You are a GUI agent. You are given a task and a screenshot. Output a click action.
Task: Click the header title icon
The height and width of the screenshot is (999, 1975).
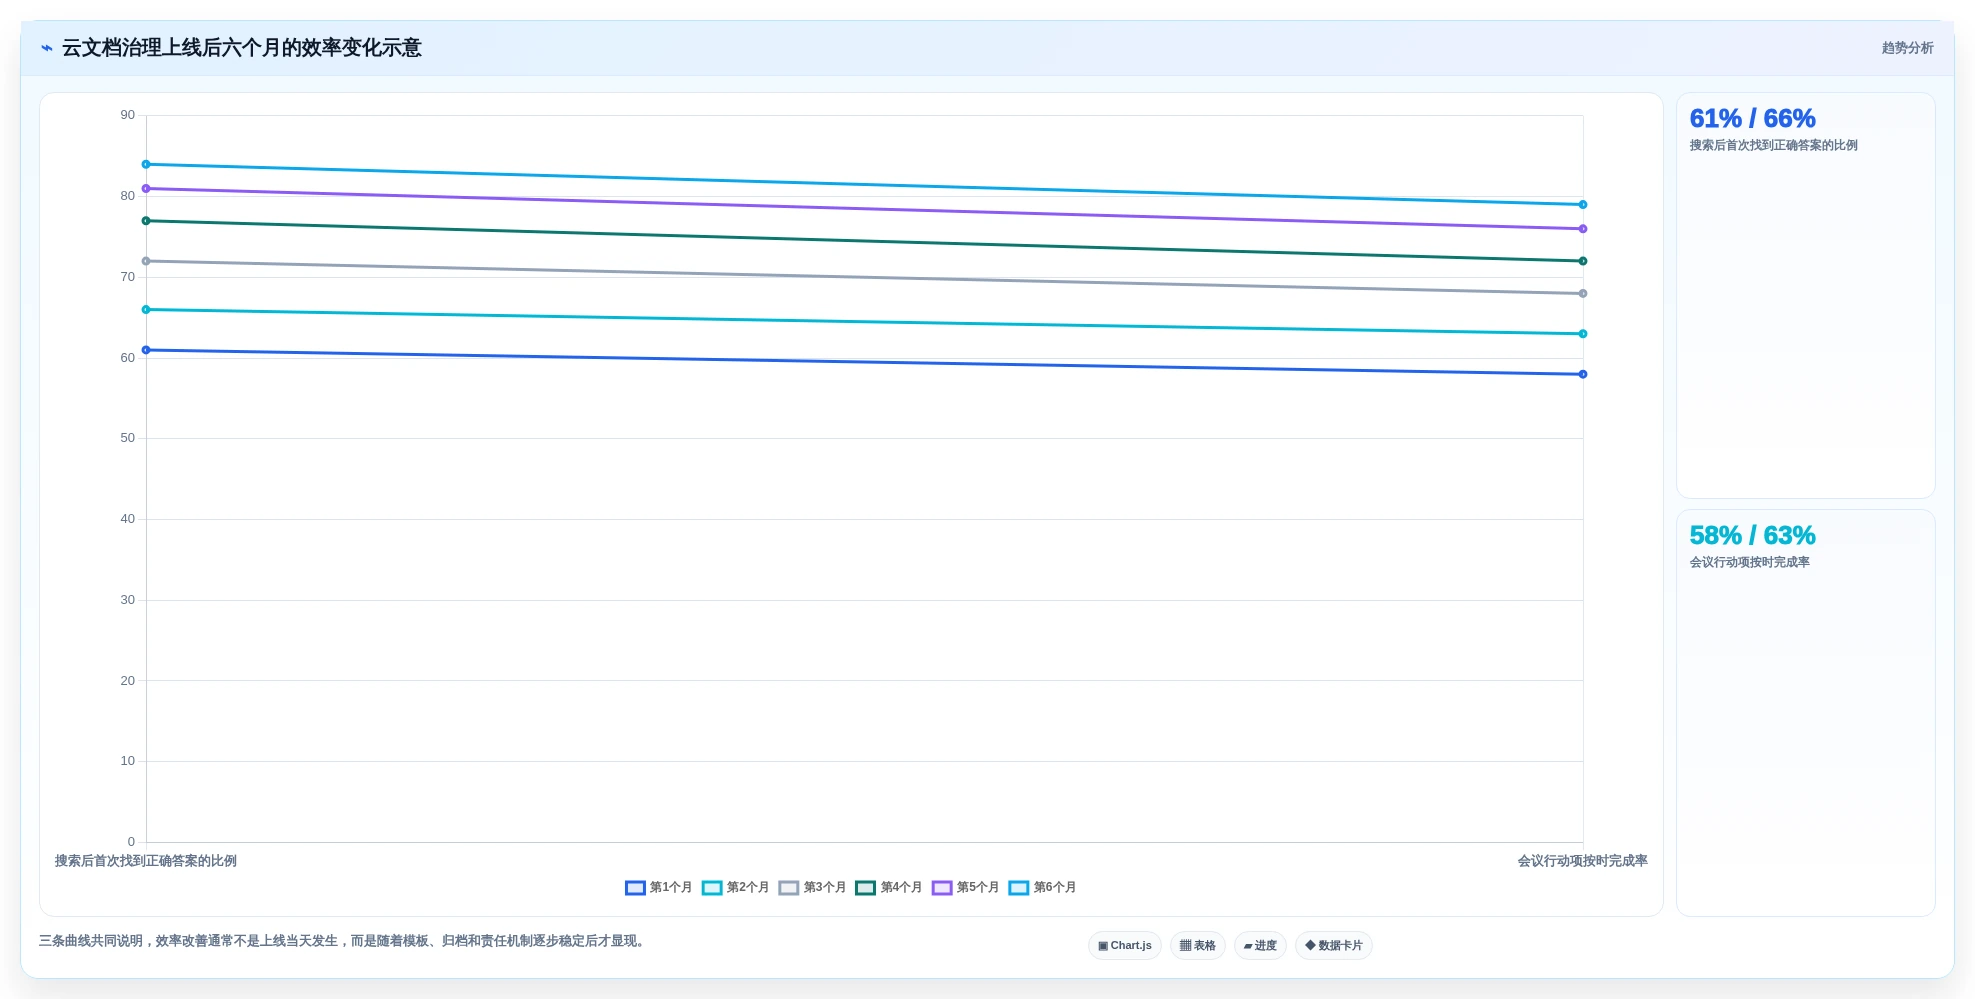(x=47, y=48)
